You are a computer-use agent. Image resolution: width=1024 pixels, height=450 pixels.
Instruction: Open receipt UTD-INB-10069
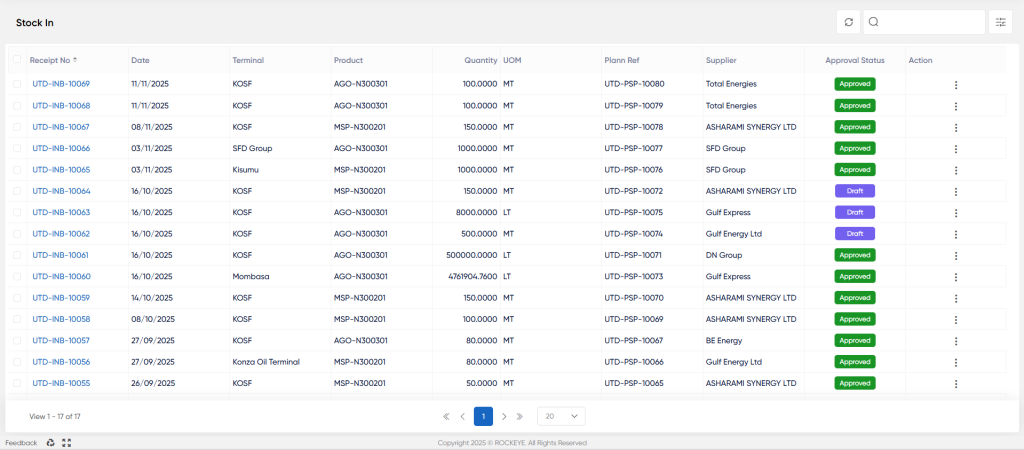click(61, 84)
